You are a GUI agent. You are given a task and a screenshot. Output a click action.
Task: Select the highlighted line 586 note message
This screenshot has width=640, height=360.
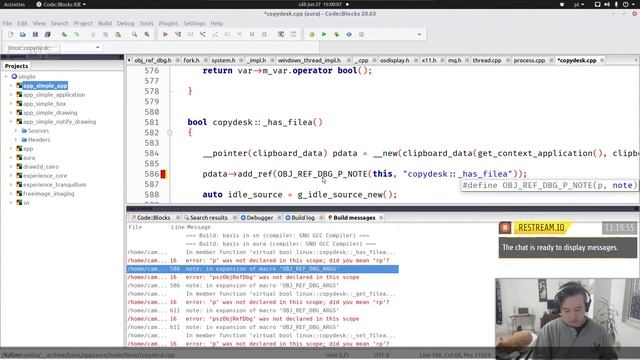tap(262, 269)
